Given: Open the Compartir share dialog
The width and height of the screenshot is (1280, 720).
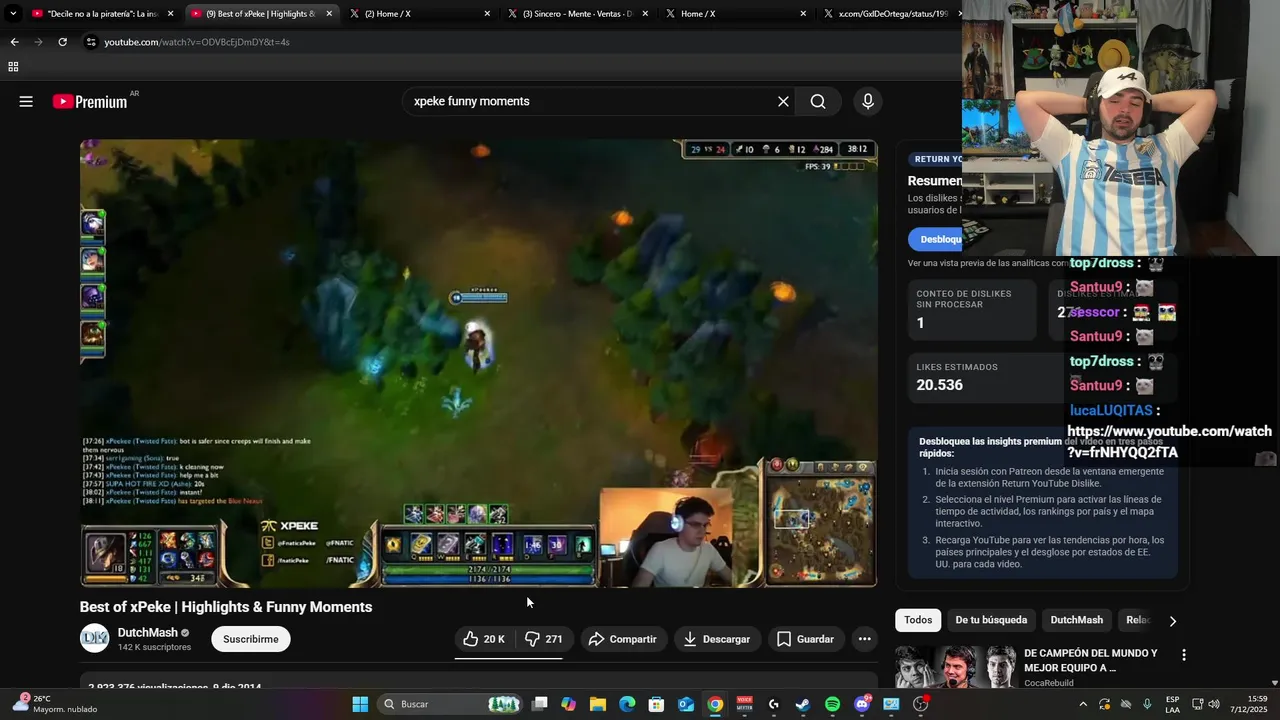Looking at the screenshot, I should pos(622,639).
